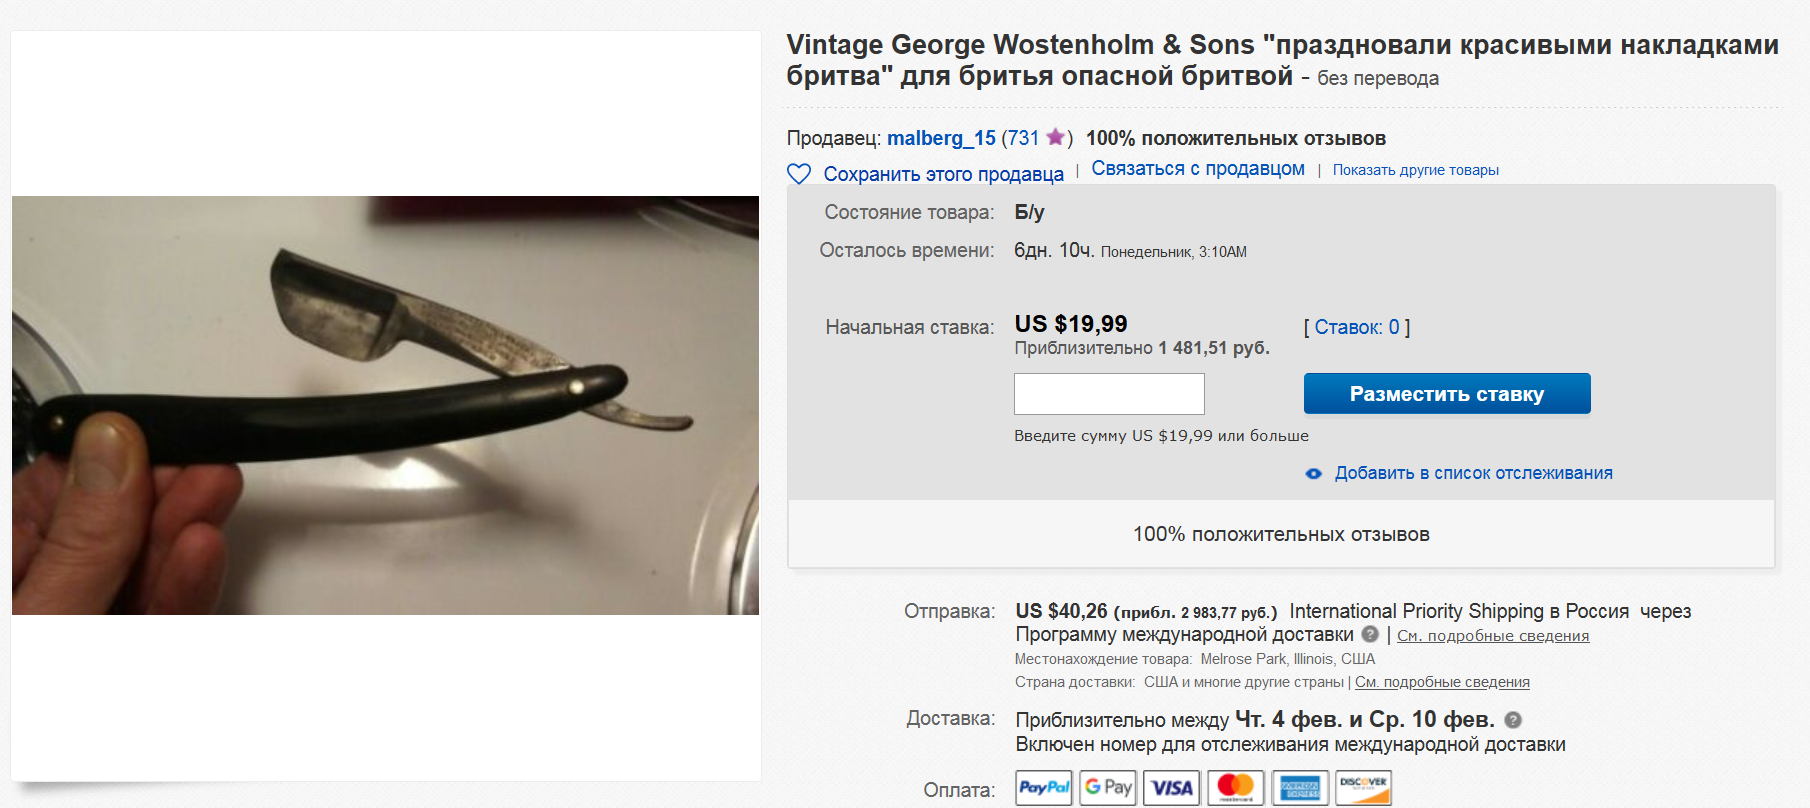Click "Связаться с продавцом" link
Screen dimensions: 1810x808
coord(1197,169)
